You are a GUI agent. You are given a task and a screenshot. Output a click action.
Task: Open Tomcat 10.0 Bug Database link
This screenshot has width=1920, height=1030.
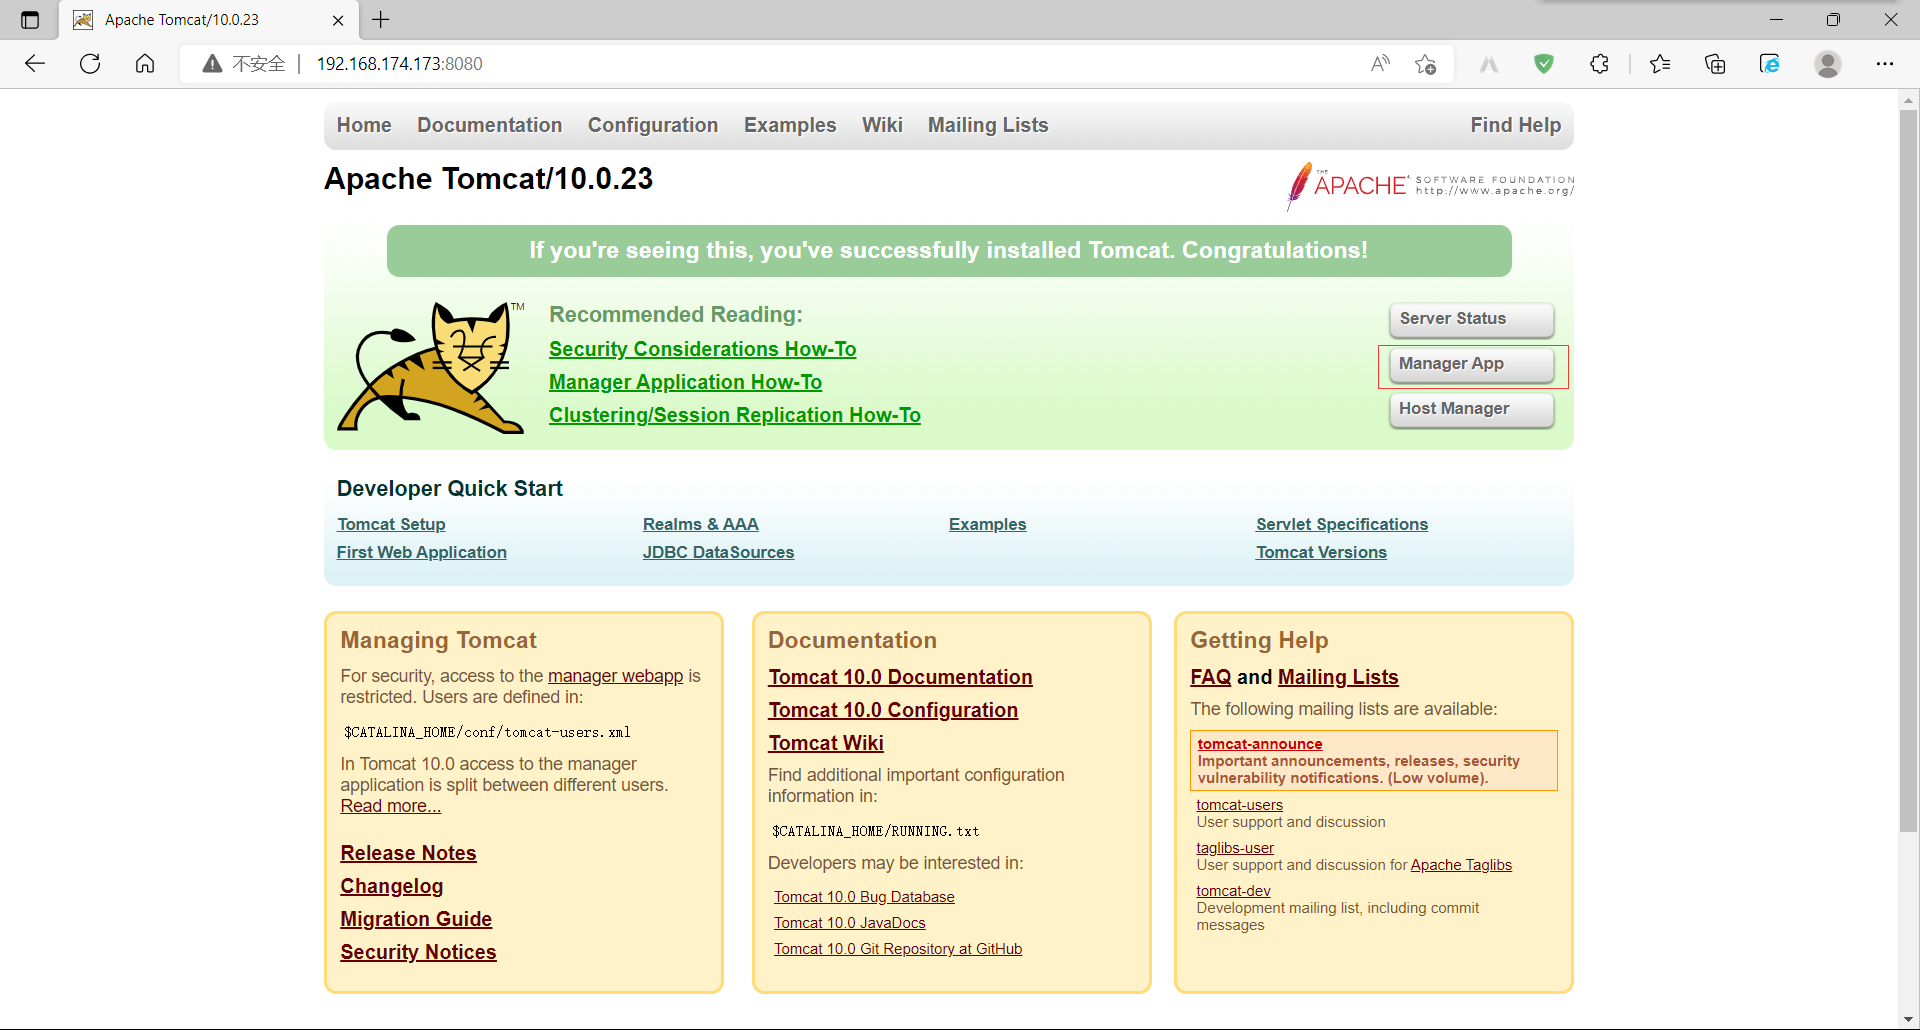pos(864,897)
